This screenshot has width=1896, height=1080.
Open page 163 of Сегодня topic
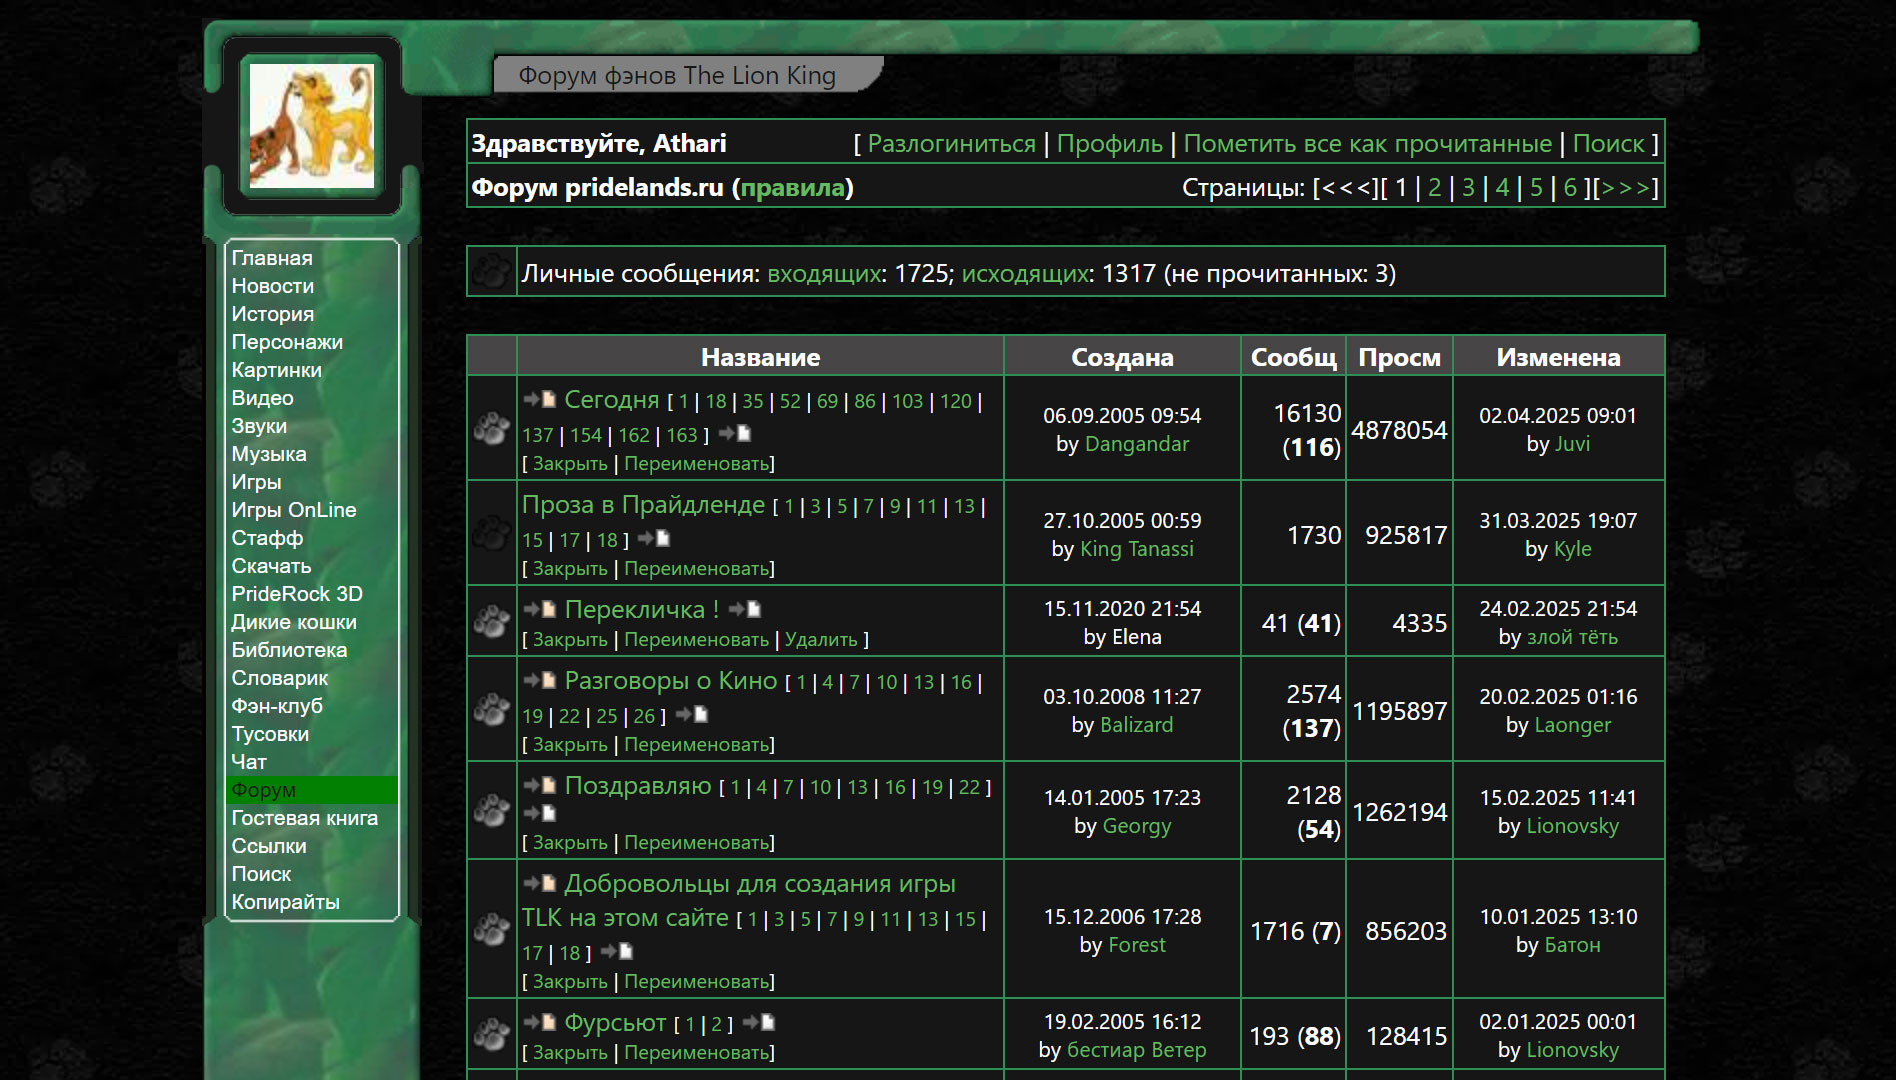pyautogui.click(x=682, y=435)
